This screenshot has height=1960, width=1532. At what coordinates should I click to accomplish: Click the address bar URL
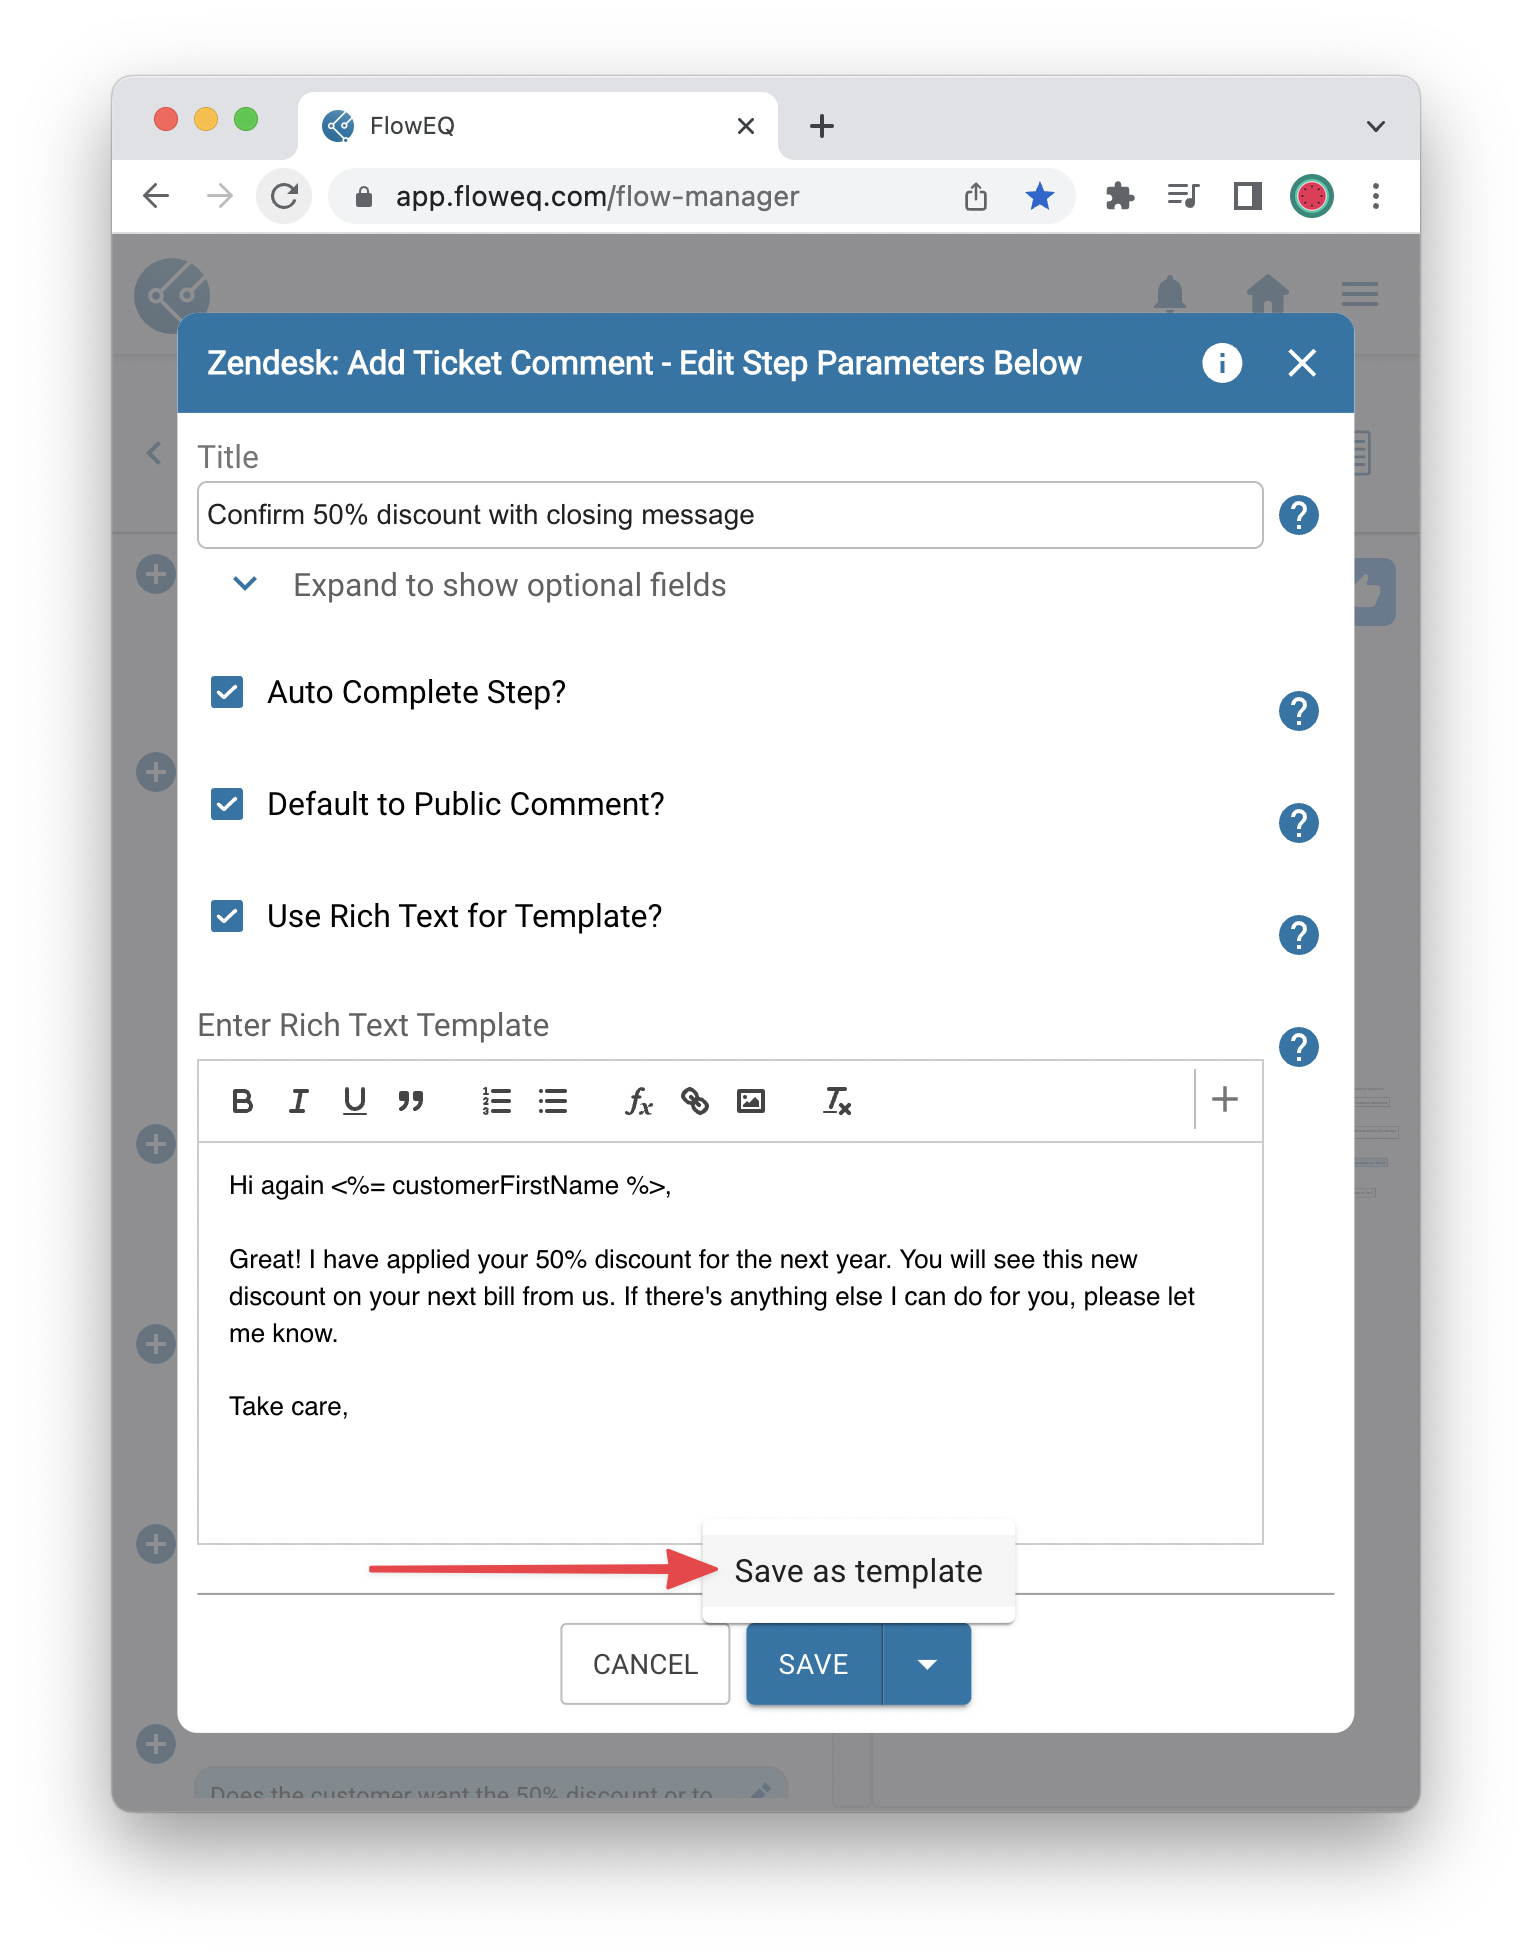click(597, 196)
